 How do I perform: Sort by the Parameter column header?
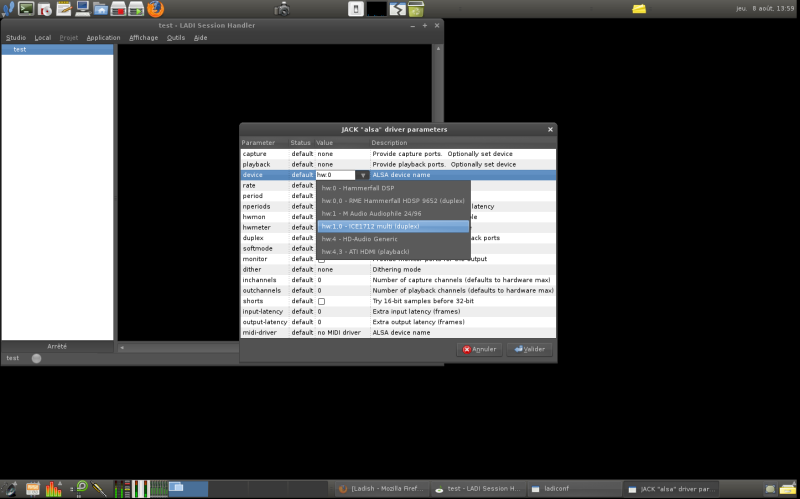pos(264,143)
